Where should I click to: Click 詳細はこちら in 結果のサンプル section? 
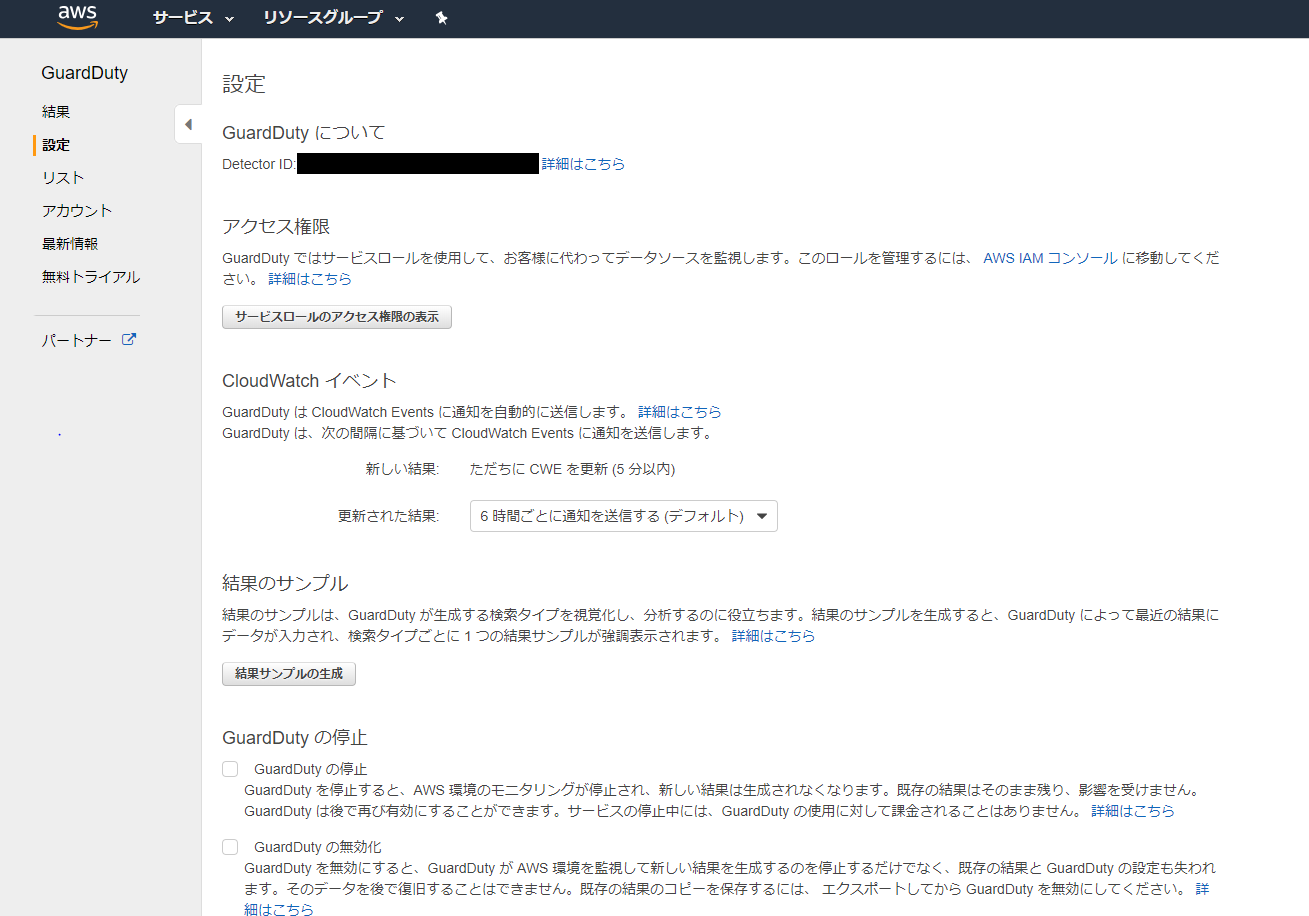coord(773,636)
